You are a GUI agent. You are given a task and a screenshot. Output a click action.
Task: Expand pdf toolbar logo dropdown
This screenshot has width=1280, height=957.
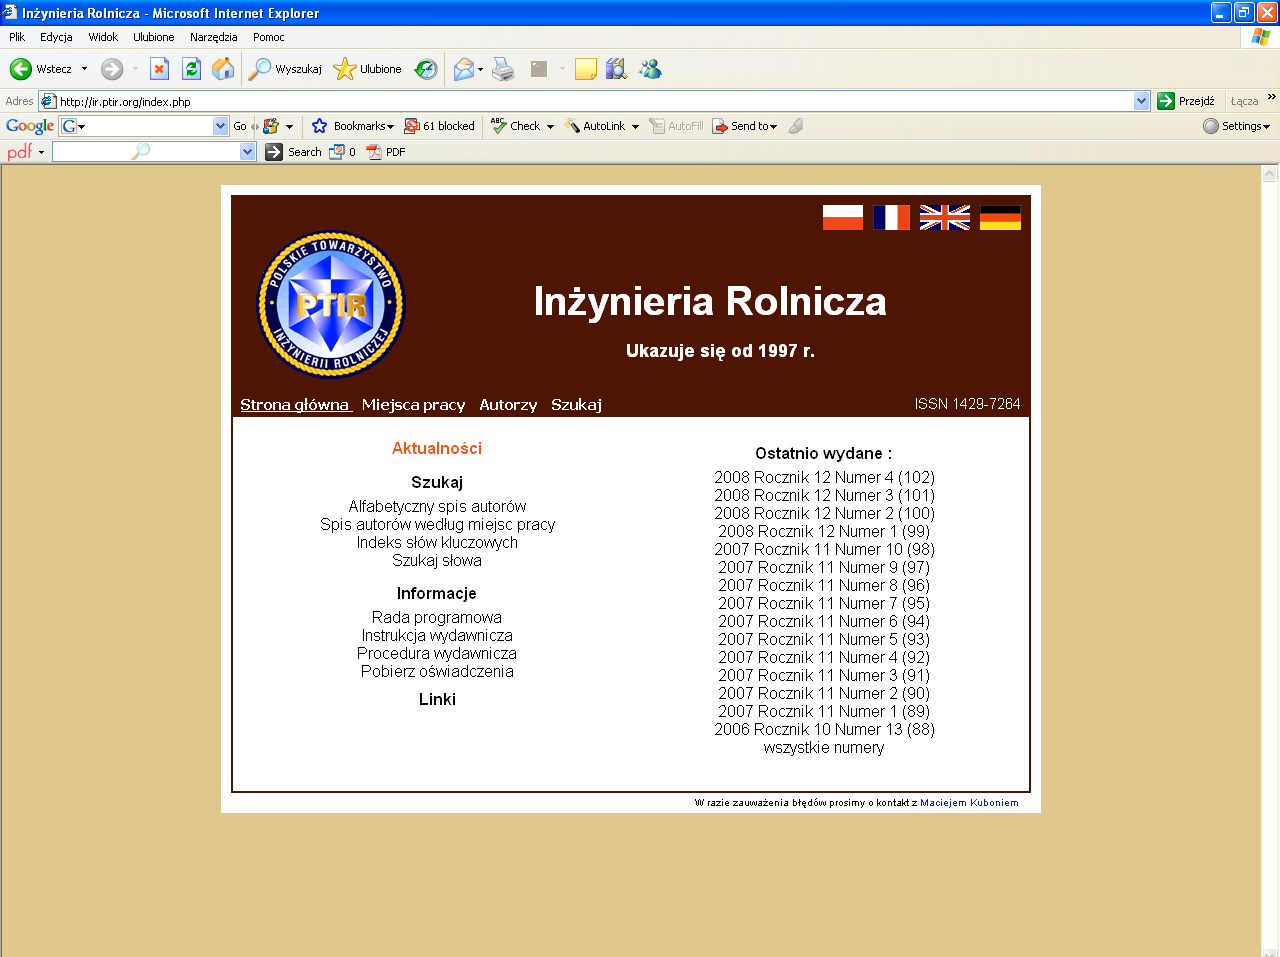[41, 153]
